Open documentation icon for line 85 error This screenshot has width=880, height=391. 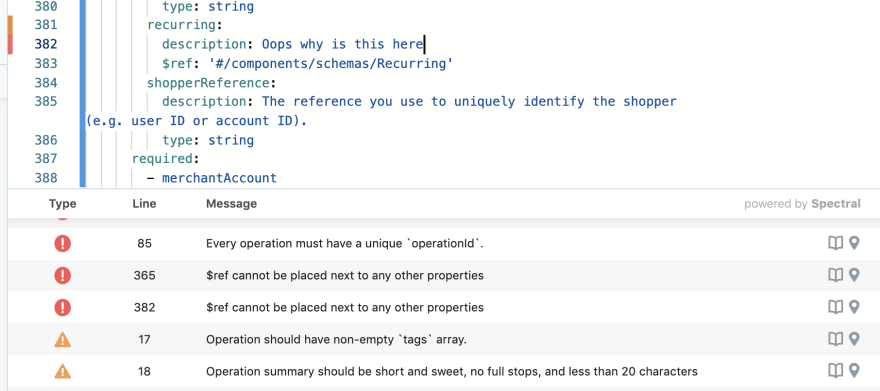836,243
